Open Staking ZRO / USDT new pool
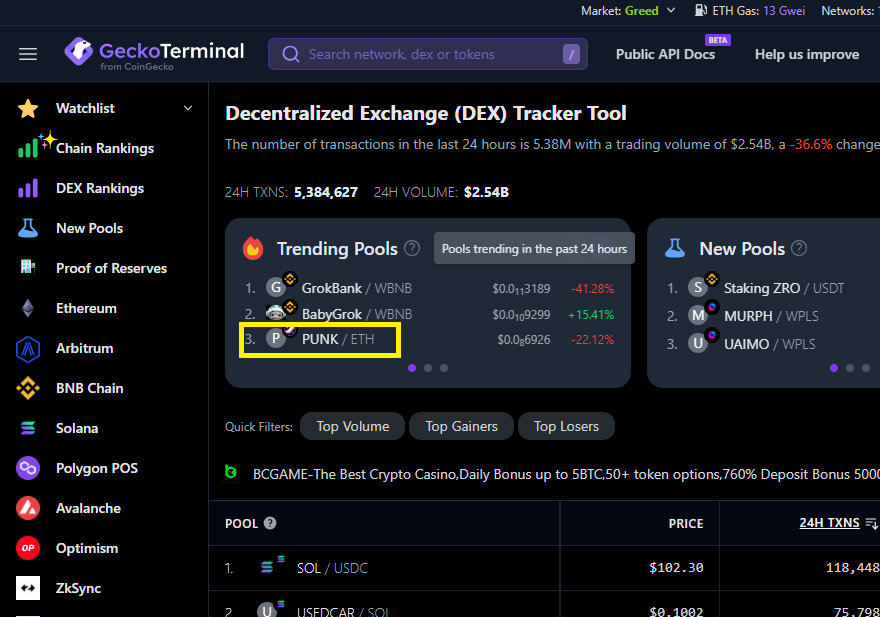The width and height of the screenshot is (880, 617). click(783, 288)
